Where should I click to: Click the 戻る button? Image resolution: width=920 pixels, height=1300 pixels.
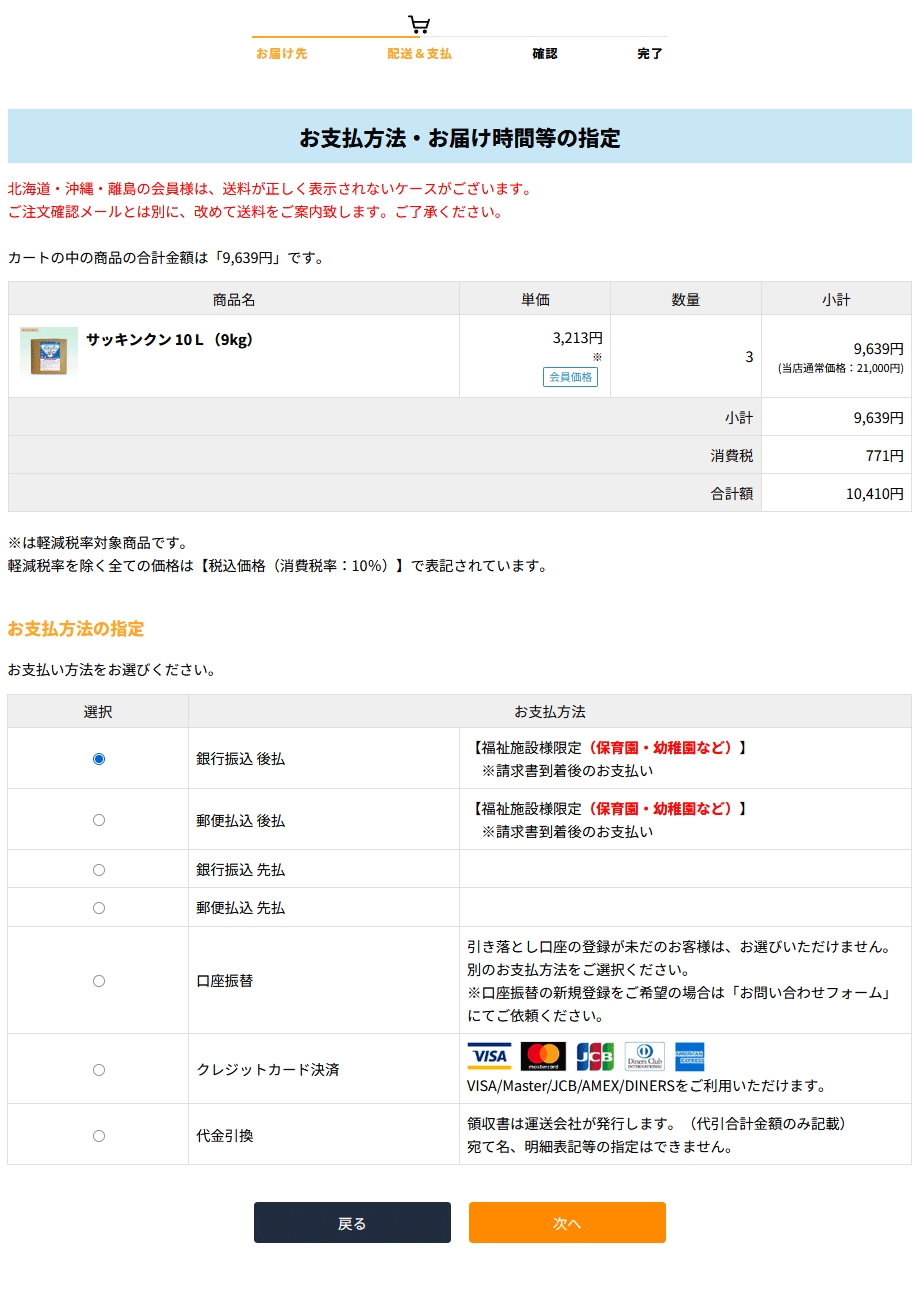[x=352, y=1222]
